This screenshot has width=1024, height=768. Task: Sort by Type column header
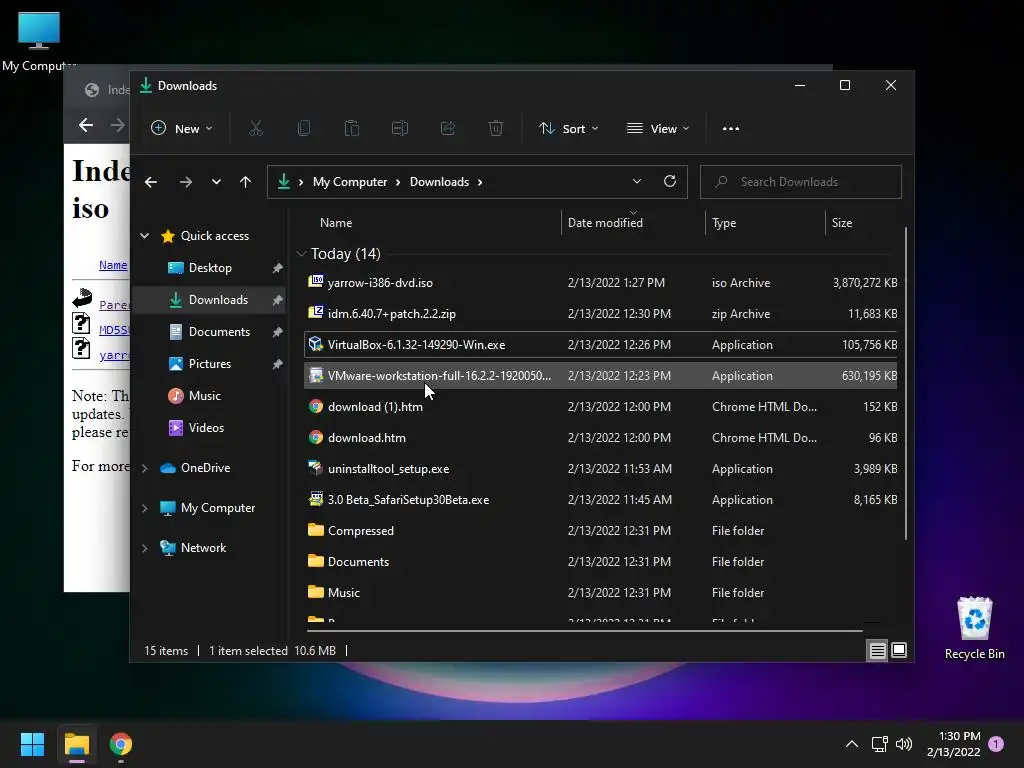tap(724, 223)
